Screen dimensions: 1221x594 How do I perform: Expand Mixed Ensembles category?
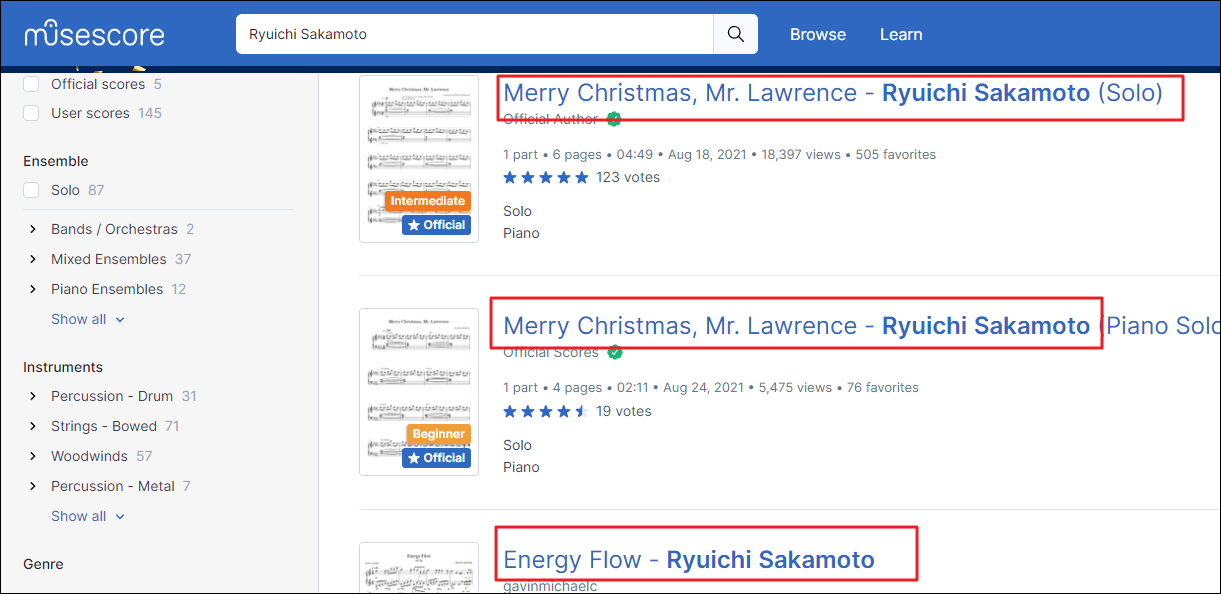(33, 259)
